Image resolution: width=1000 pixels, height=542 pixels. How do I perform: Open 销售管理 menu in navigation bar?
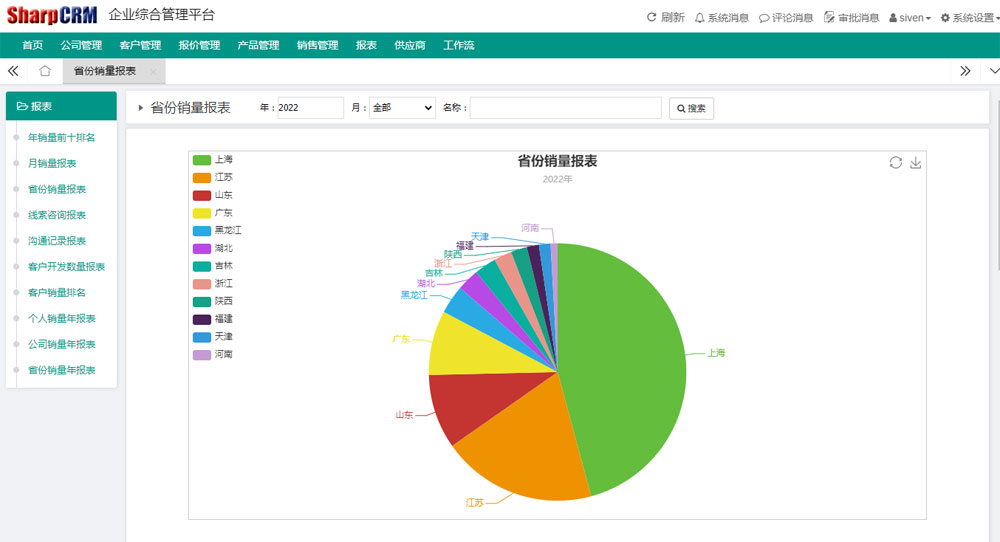coord(317,45)
